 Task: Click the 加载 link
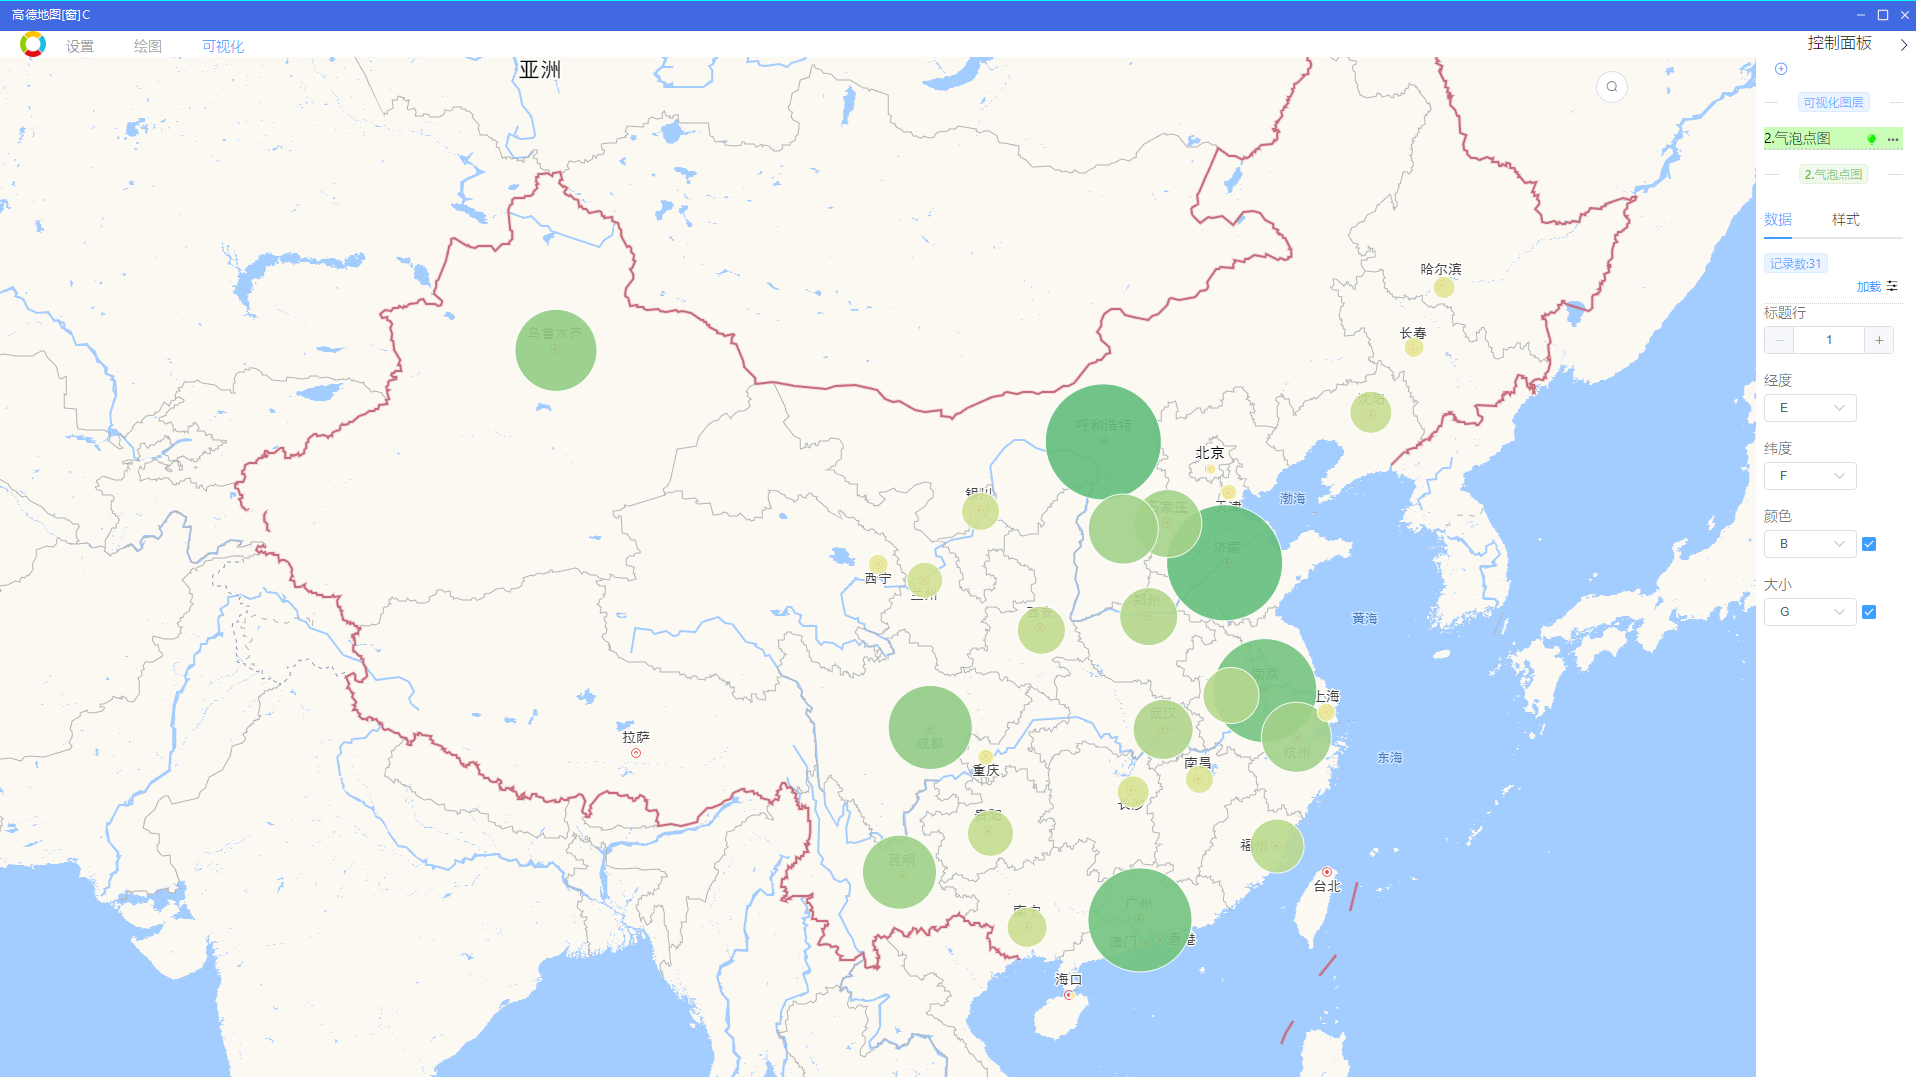tap(1869, 287)
